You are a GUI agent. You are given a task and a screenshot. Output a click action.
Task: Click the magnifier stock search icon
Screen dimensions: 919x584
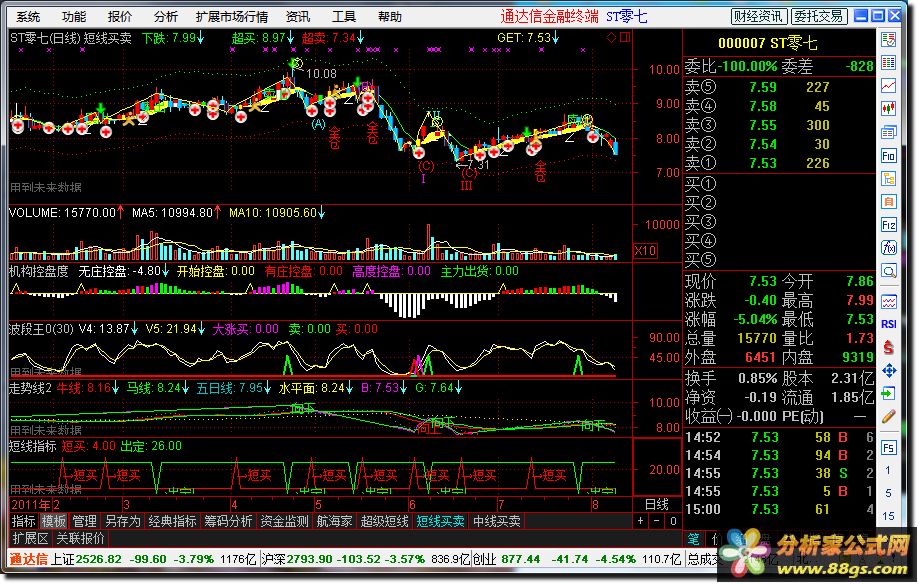click(889, 271)
